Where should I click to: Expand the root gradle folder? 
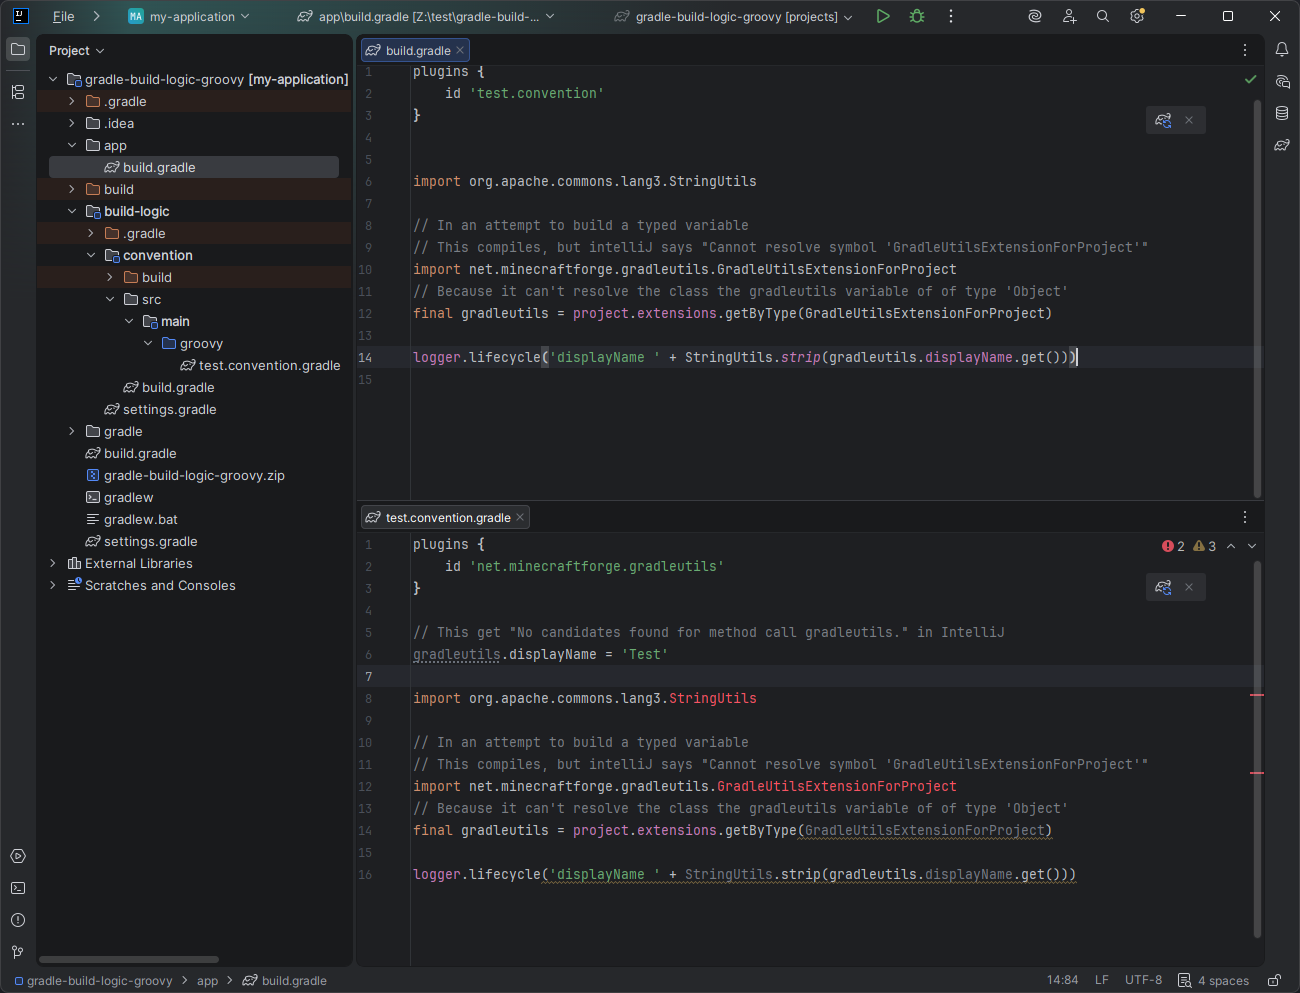tap(72, 431)
